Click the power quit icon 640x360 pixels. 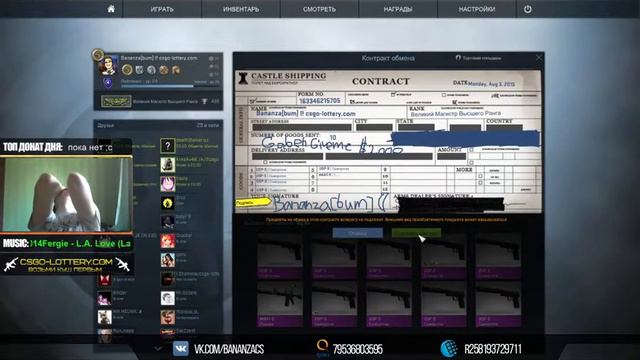click(528, 9)
